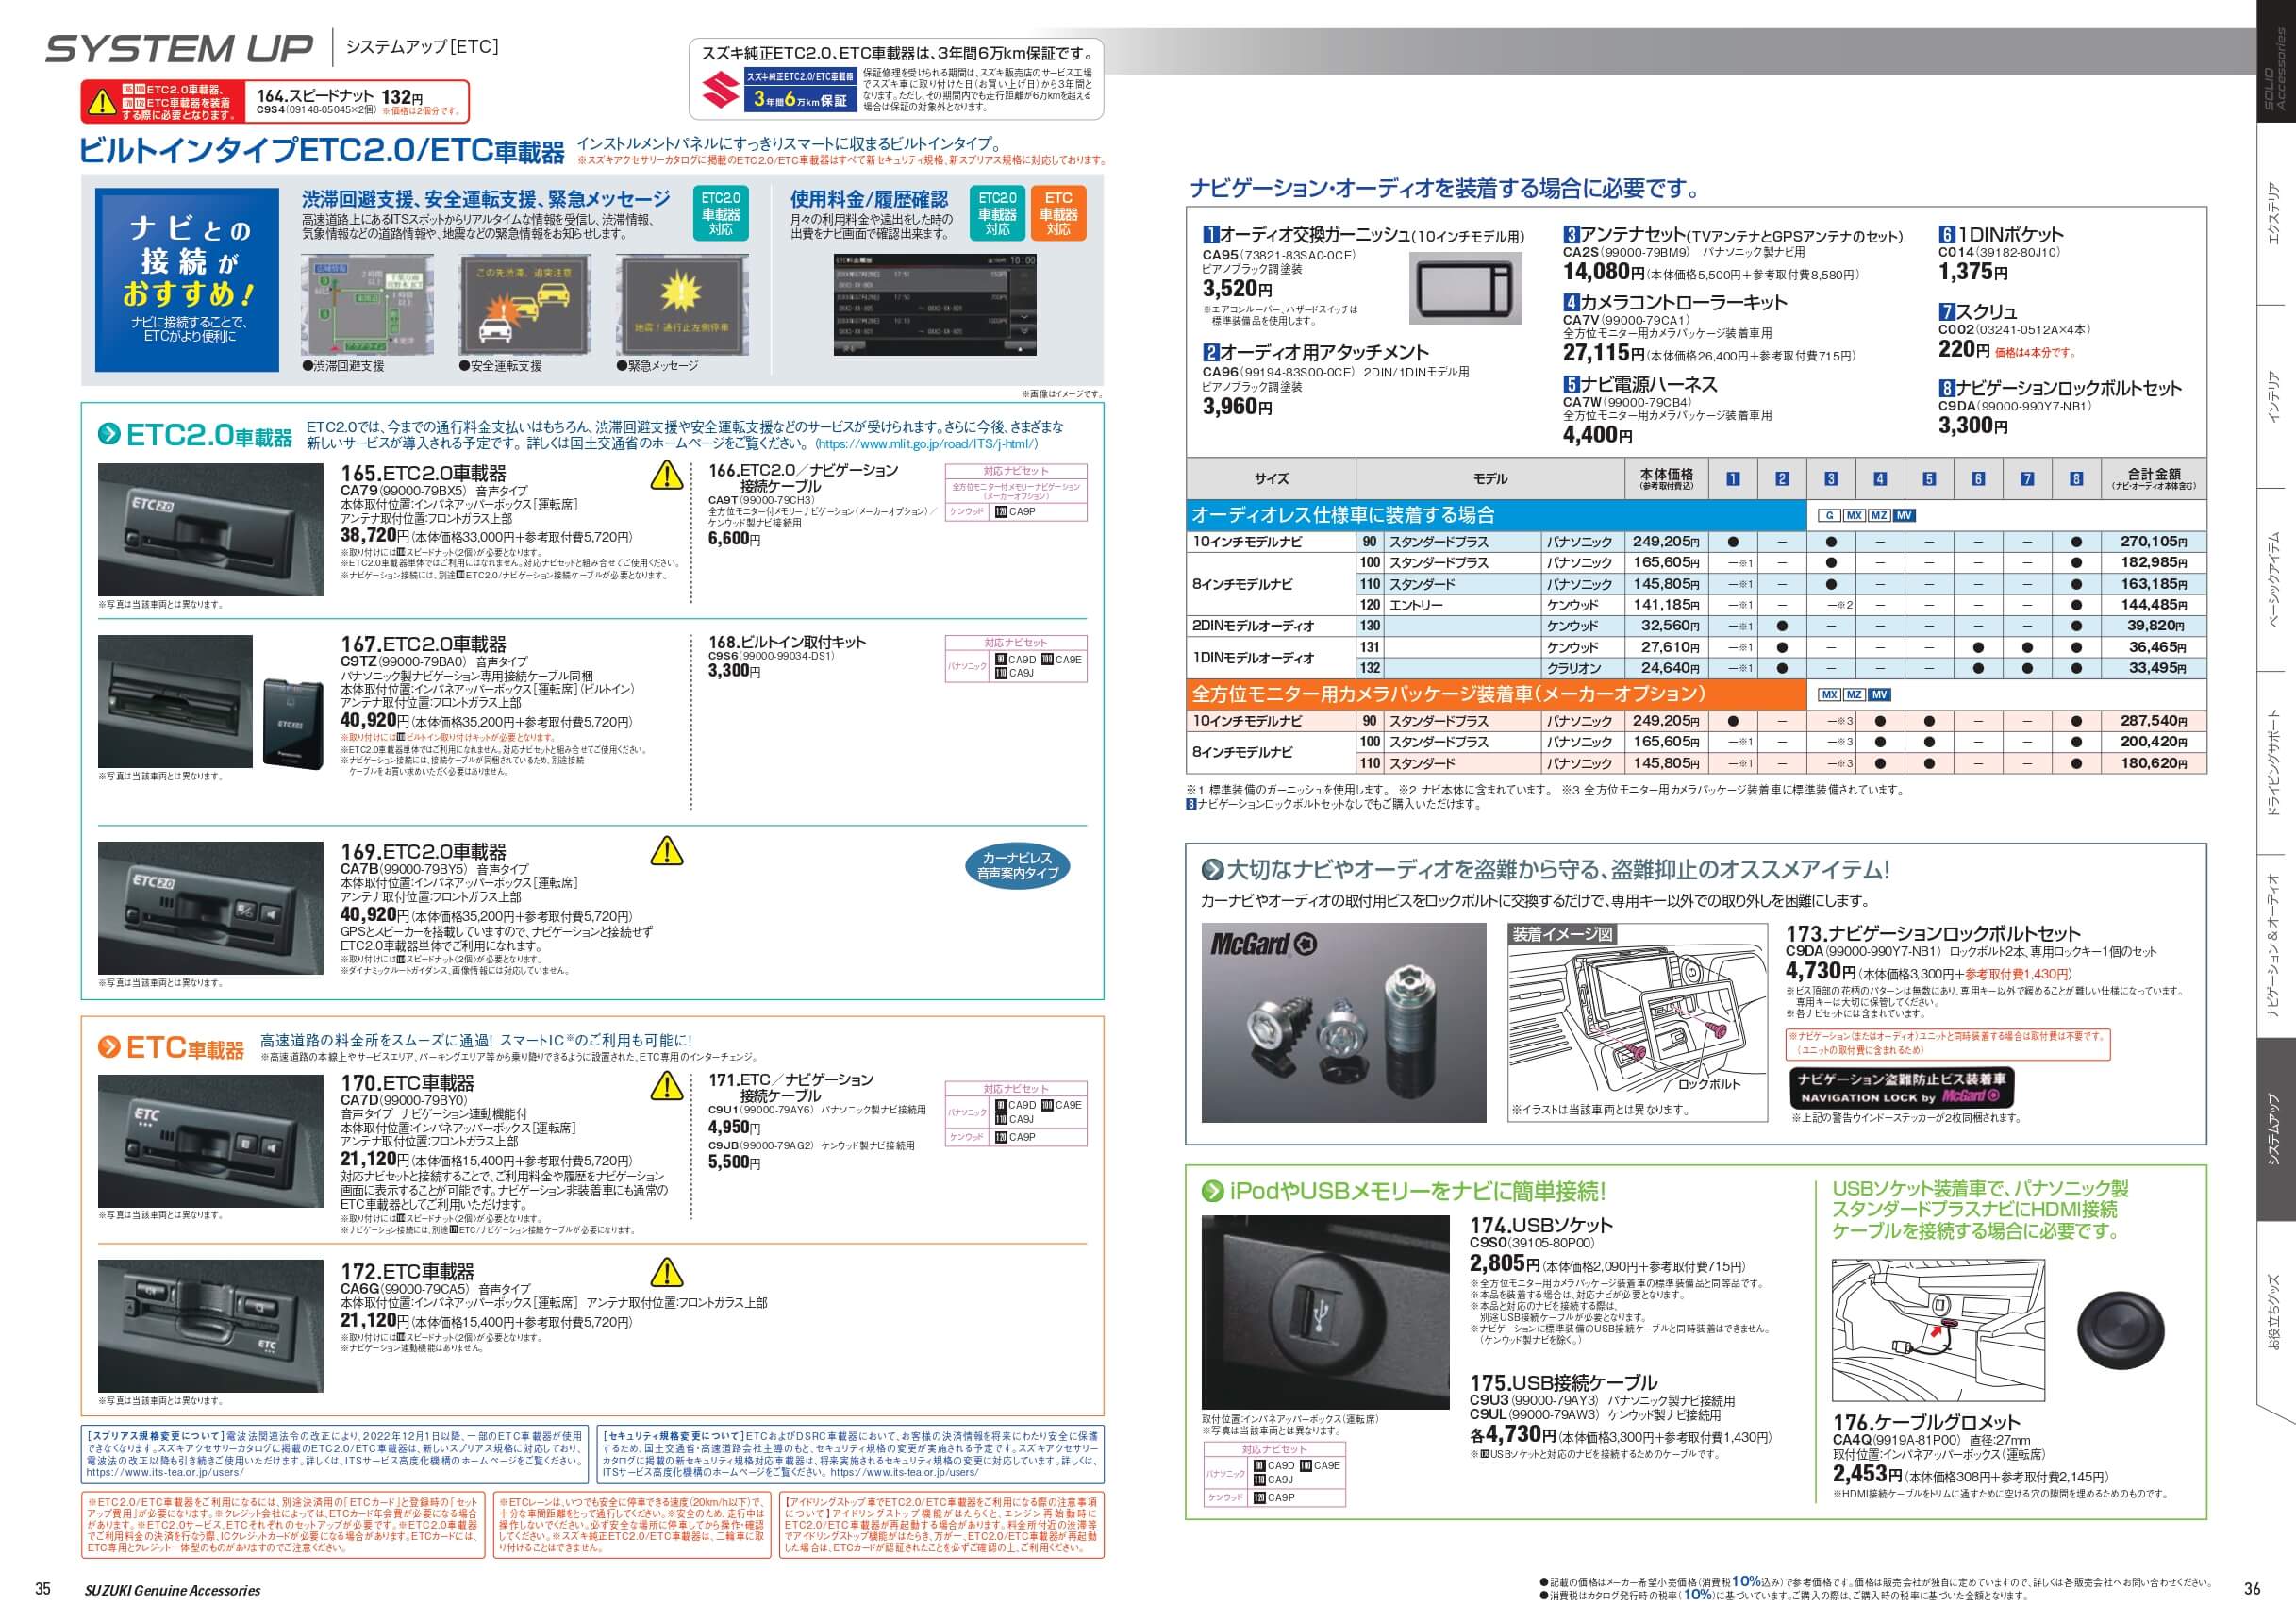Click the Suzuki S logo in warranty banner

coord(721,89)
